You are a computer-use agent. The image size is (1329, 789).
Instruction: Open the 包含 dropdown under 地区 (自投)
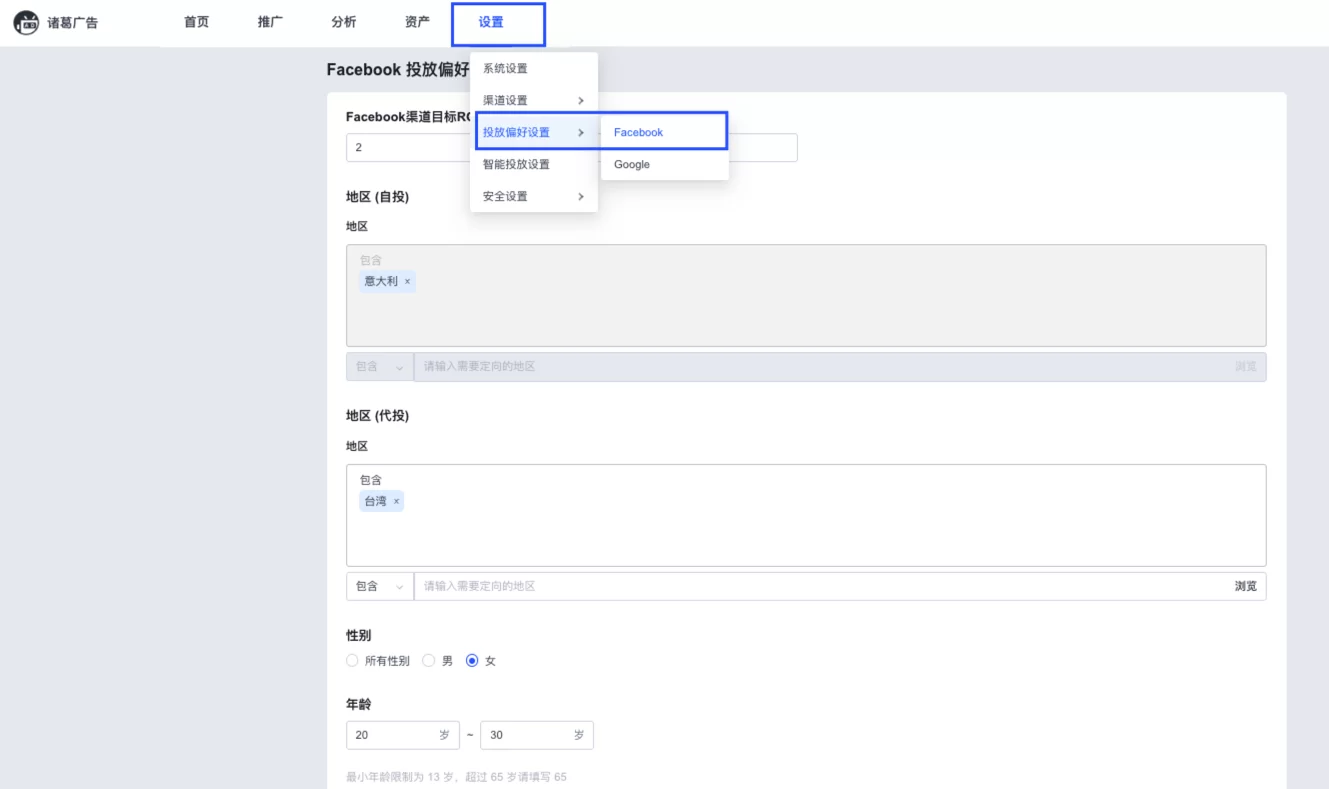pyautogui.click(x=380, y=367)
